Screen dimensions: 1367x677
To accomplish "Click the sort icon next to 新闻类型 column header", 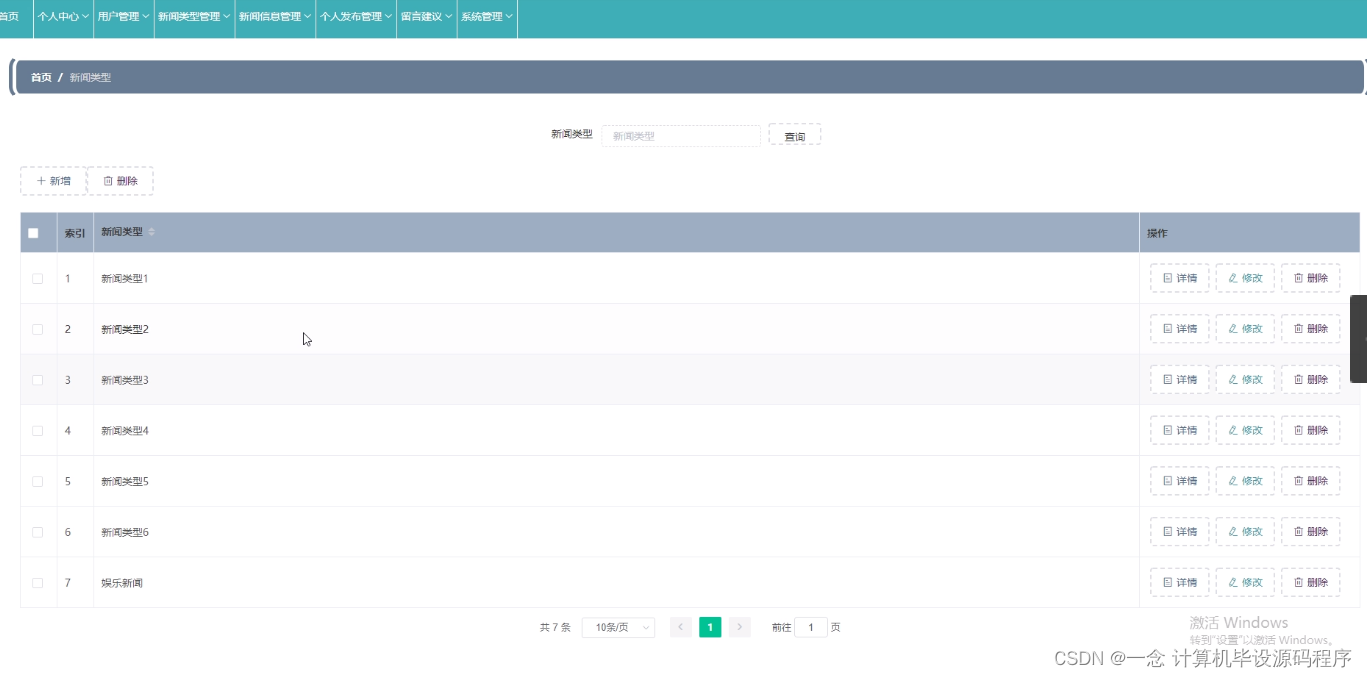I will coord(151,232).
